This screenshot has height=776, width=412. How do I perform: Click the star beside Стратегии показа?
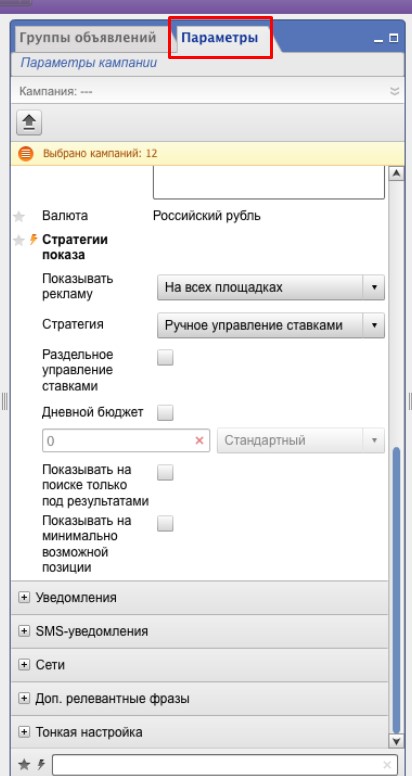click(19, 241)
